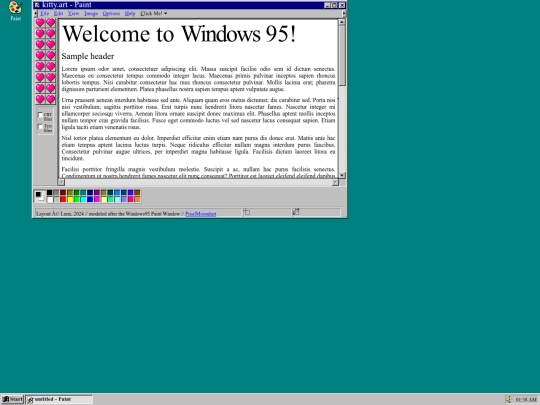Click the pink heart in the first row, left column
Screen dimensions: 540x405
[x=40, y=23]
